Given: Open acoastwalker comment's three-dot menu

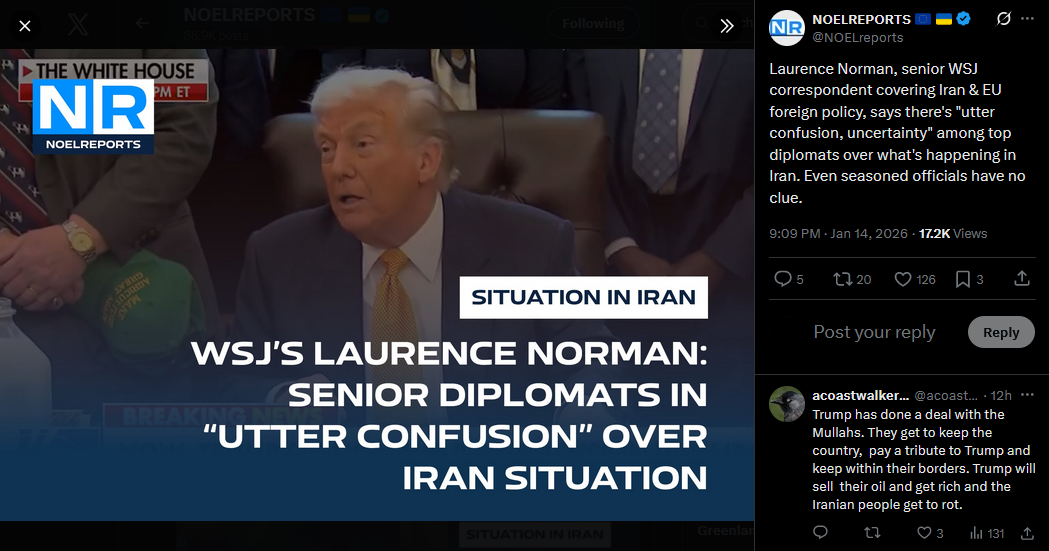Looking at the screenshot, I should (x=1028, y=395).
